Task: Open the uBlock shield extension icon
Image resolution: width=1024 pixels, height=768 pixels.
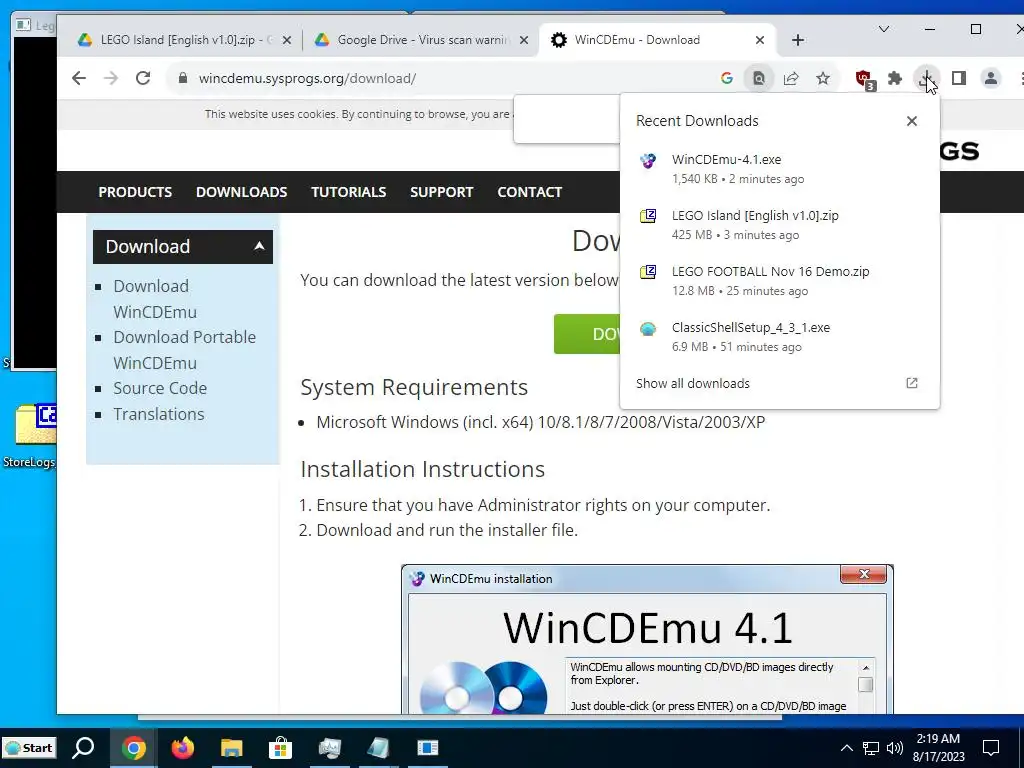Action: 865,80
